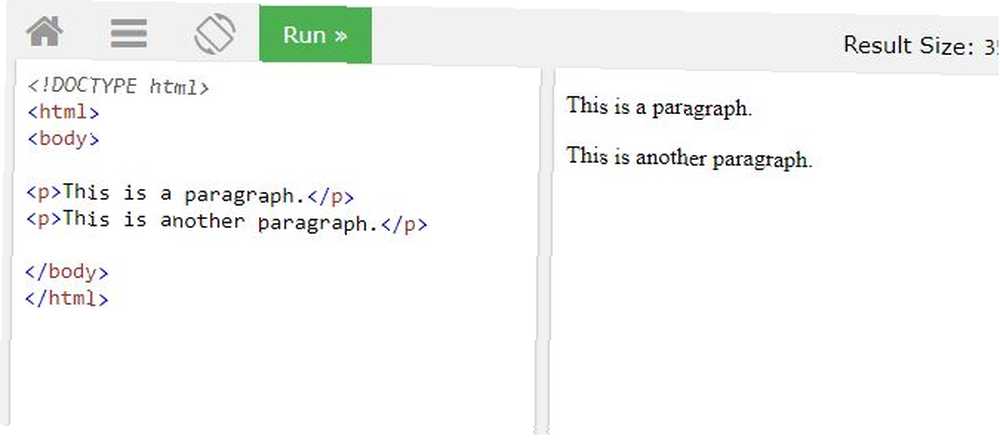Screen dimensions: 1000x445
Task: Click empty area of the result pane
Action: pyautogui.click(x=772, y=300)
